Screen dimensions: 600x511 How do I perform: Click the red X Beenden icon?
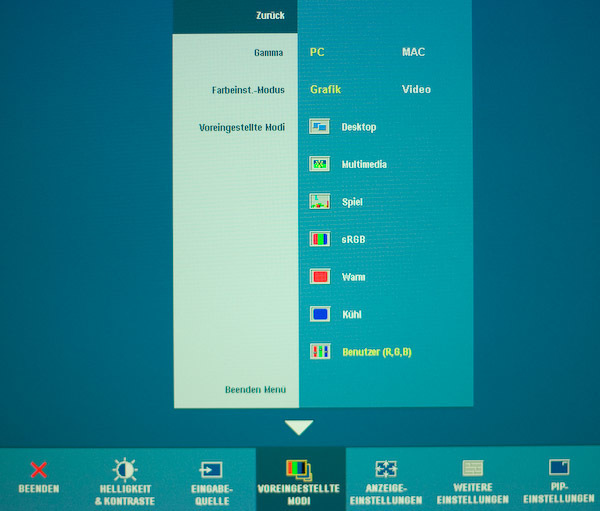pyautogui.click(x=39, y=470)
